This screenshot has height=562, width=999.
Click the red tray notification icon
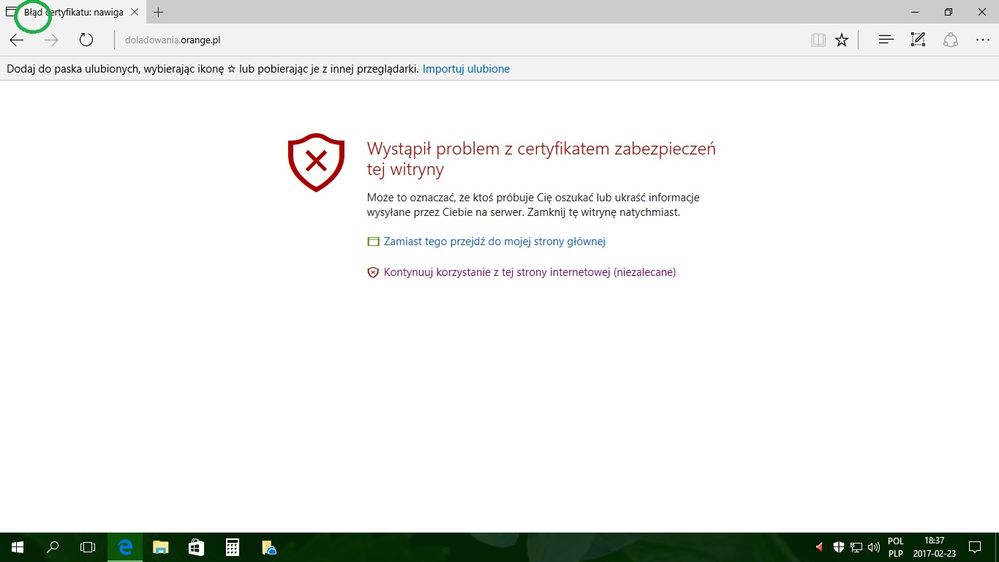819,547
